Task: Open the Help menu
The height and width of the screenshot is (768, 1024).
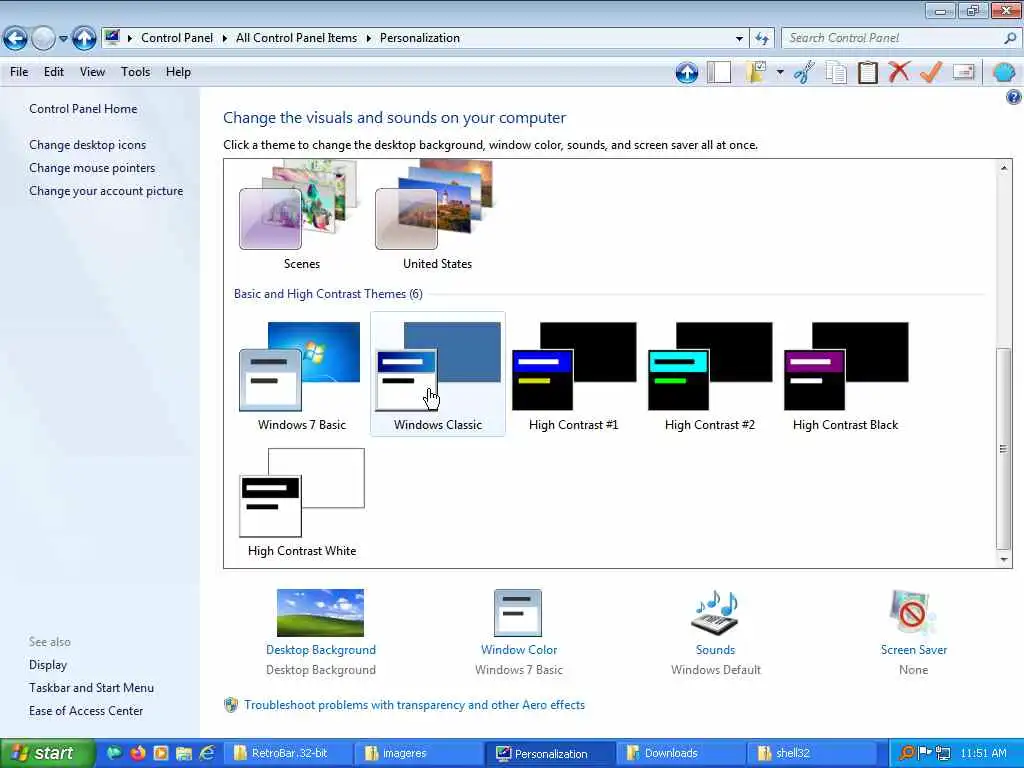Action: pos(178,72)
